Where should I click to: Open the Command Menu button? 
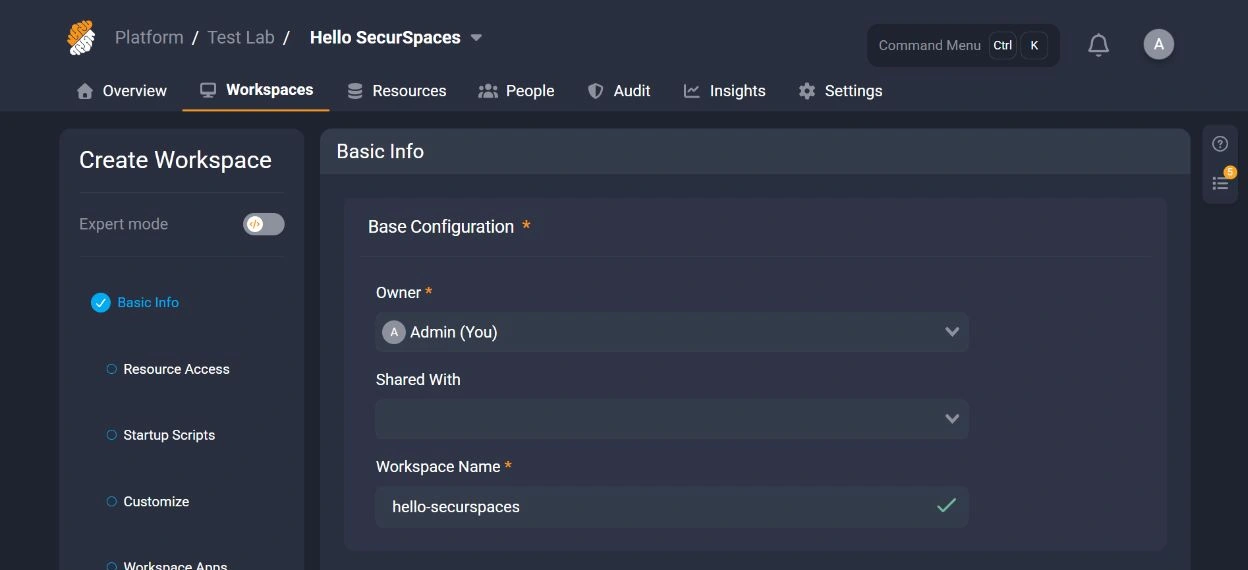click(963, 45)
